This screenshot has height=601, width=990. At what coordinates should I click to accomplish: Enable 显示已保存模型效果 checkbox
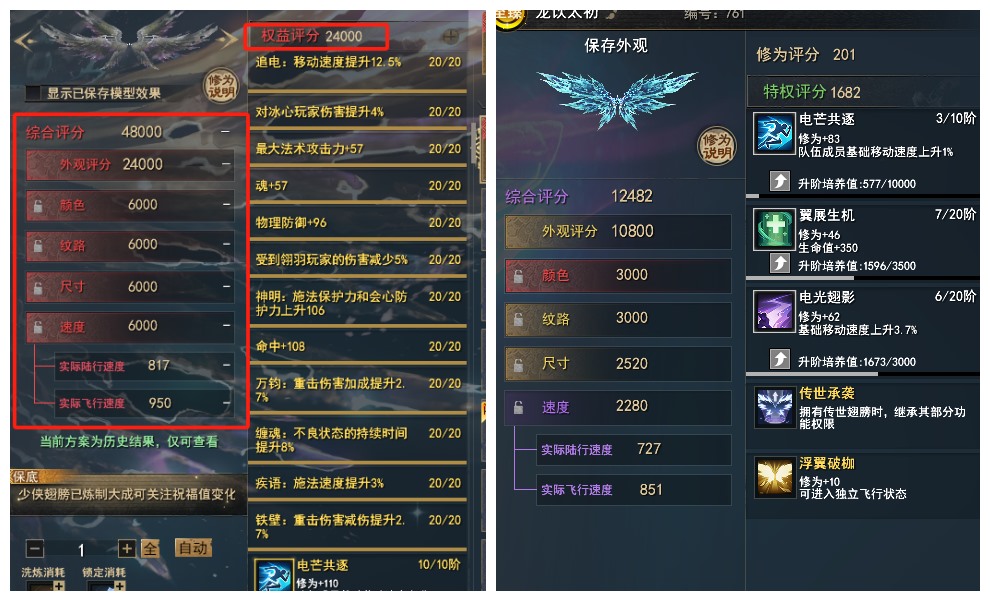pos(33,93)
